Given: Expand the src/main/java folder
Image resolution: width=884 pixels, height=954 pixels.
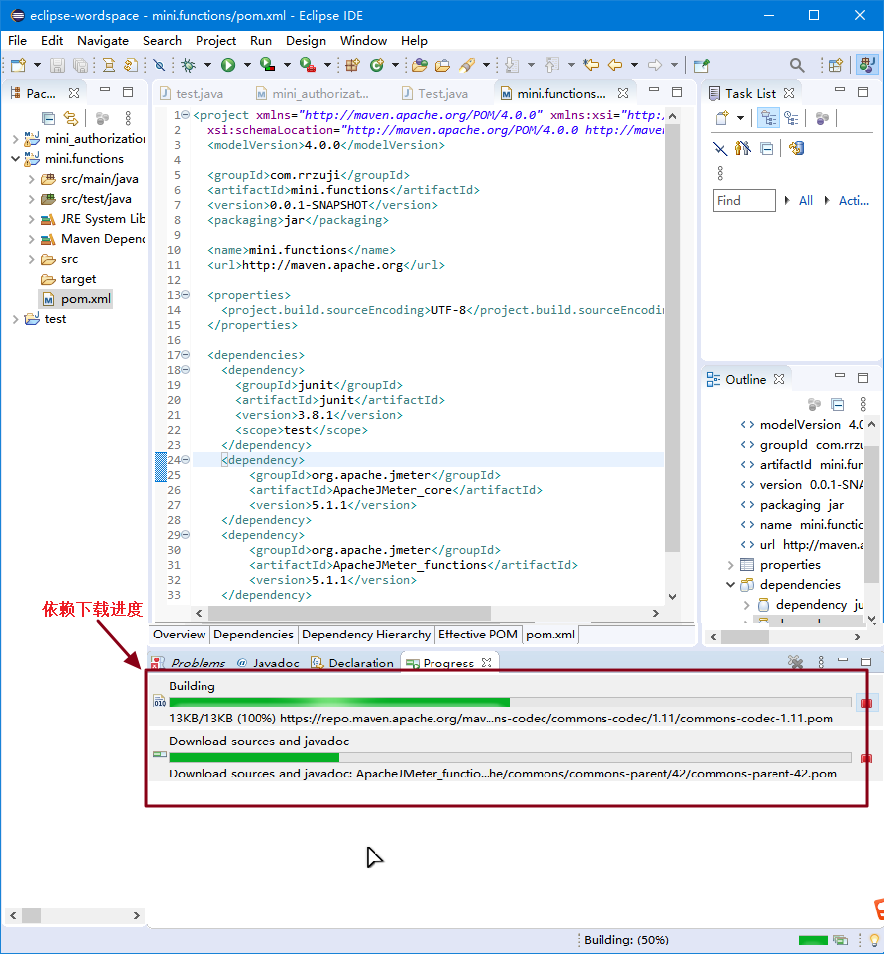Looking at the screenshot, I should [x=31, y=179].
